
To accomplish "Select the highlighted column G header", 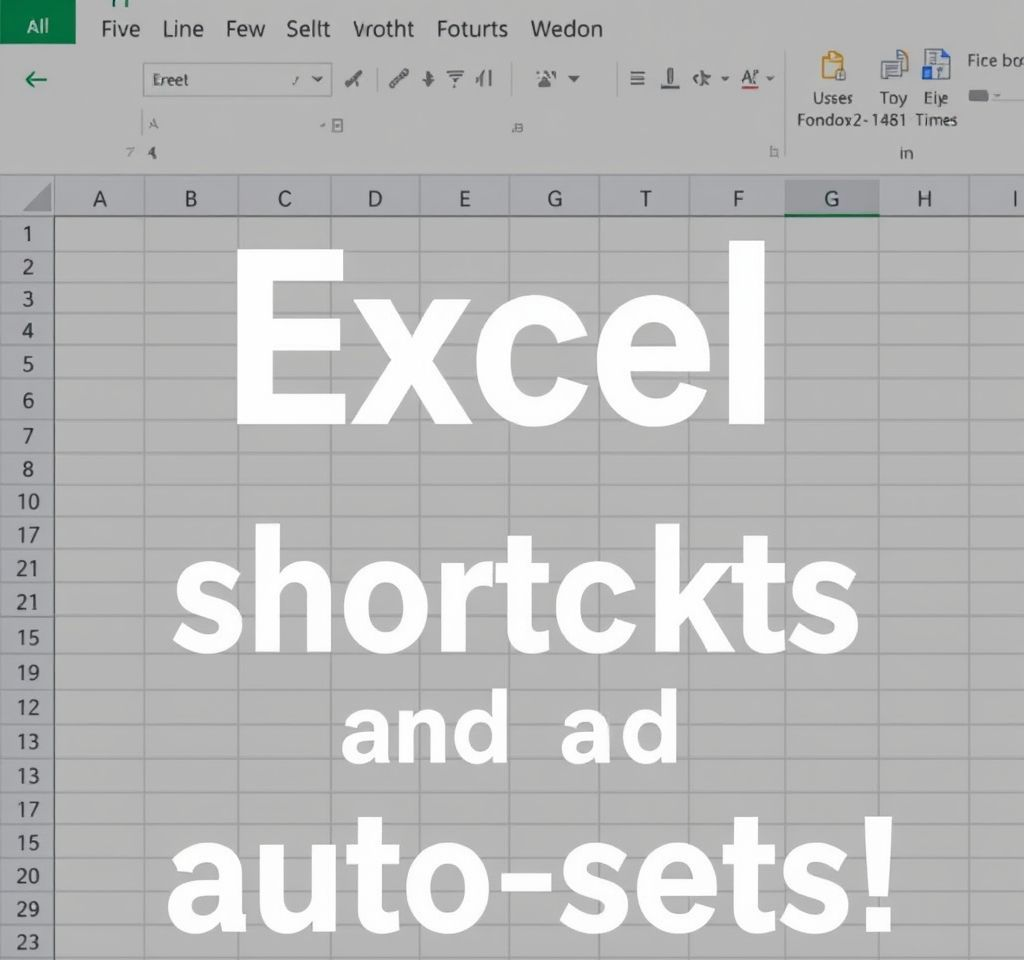I will (831, 199).
